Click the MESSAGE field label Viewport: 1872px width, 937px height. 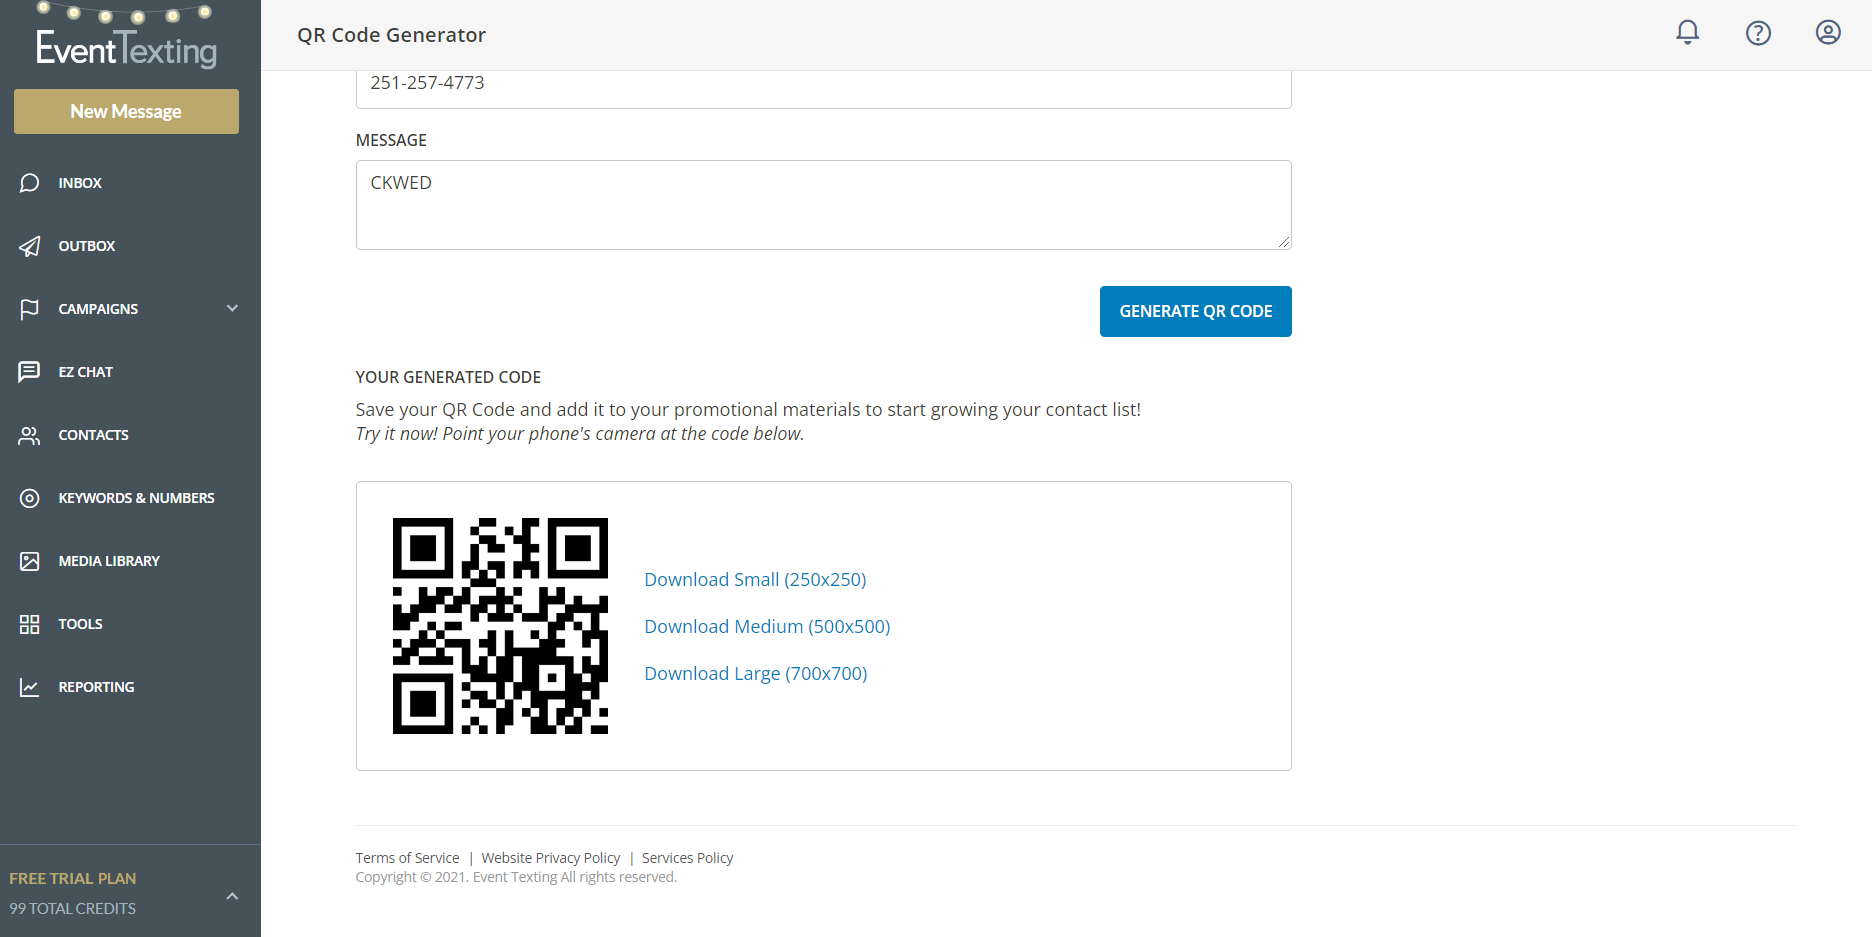pyautogui.click(x=391, y=140)
